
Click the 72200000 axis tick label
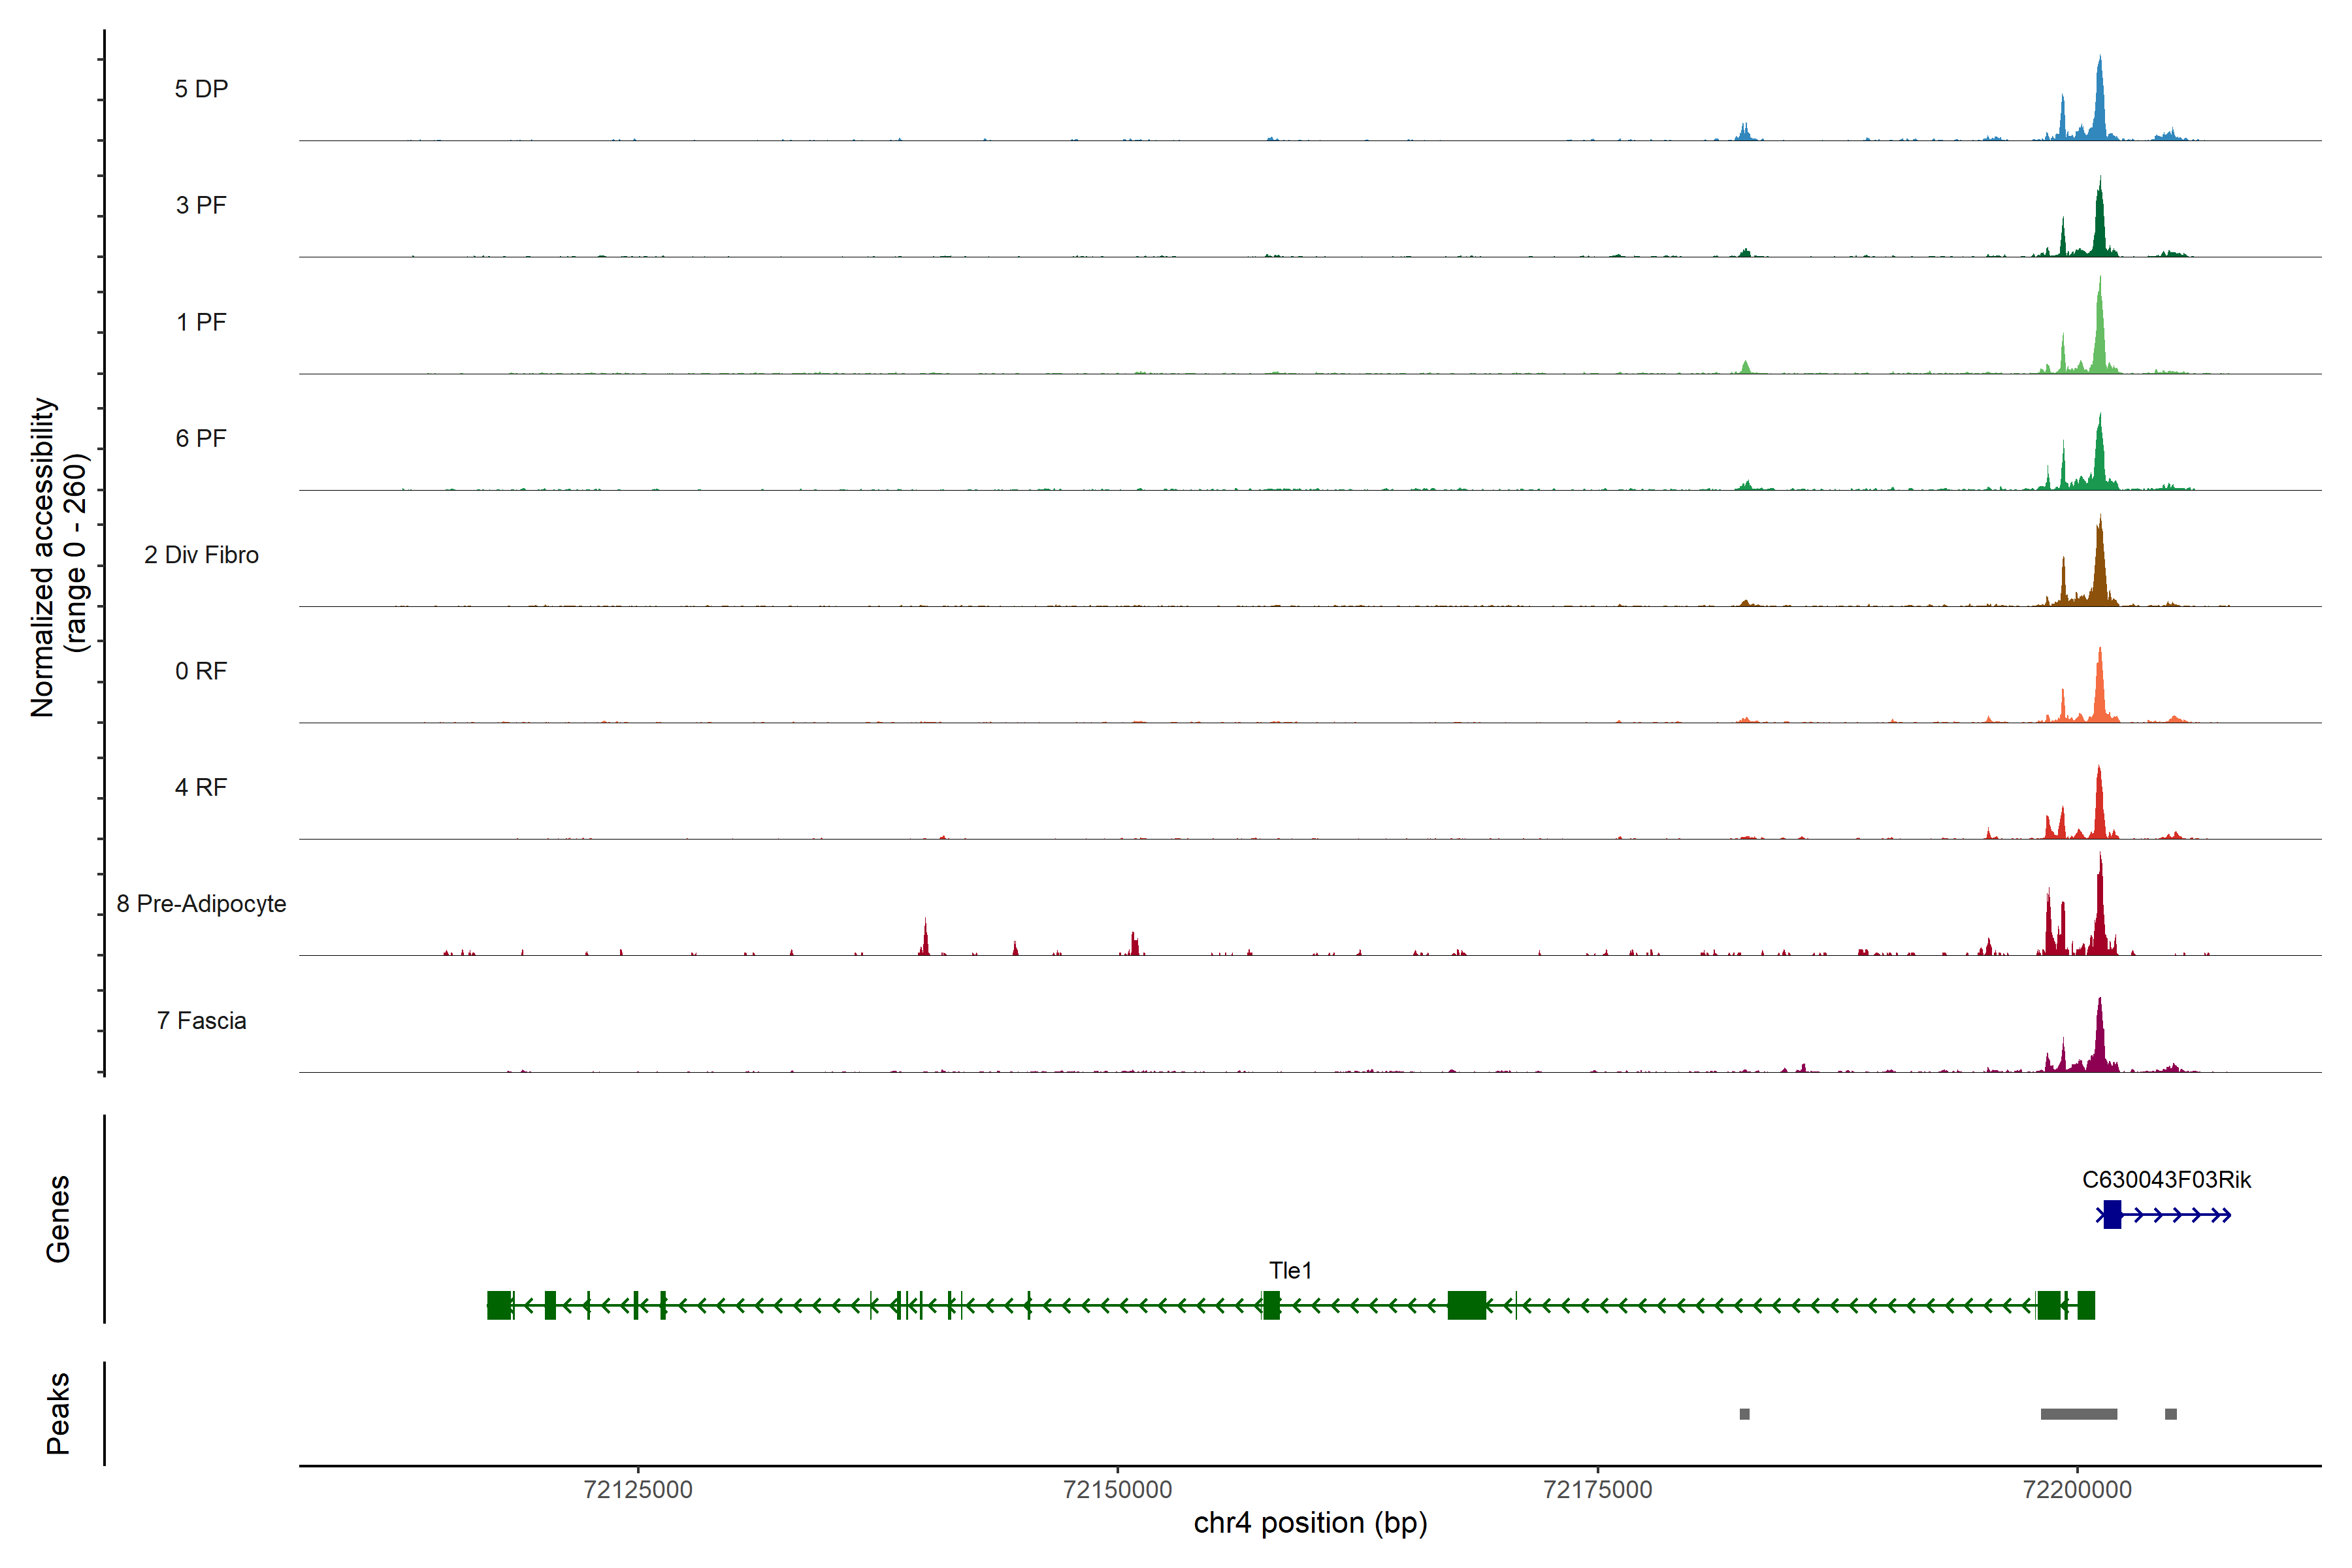[x=2077, y=1489]
